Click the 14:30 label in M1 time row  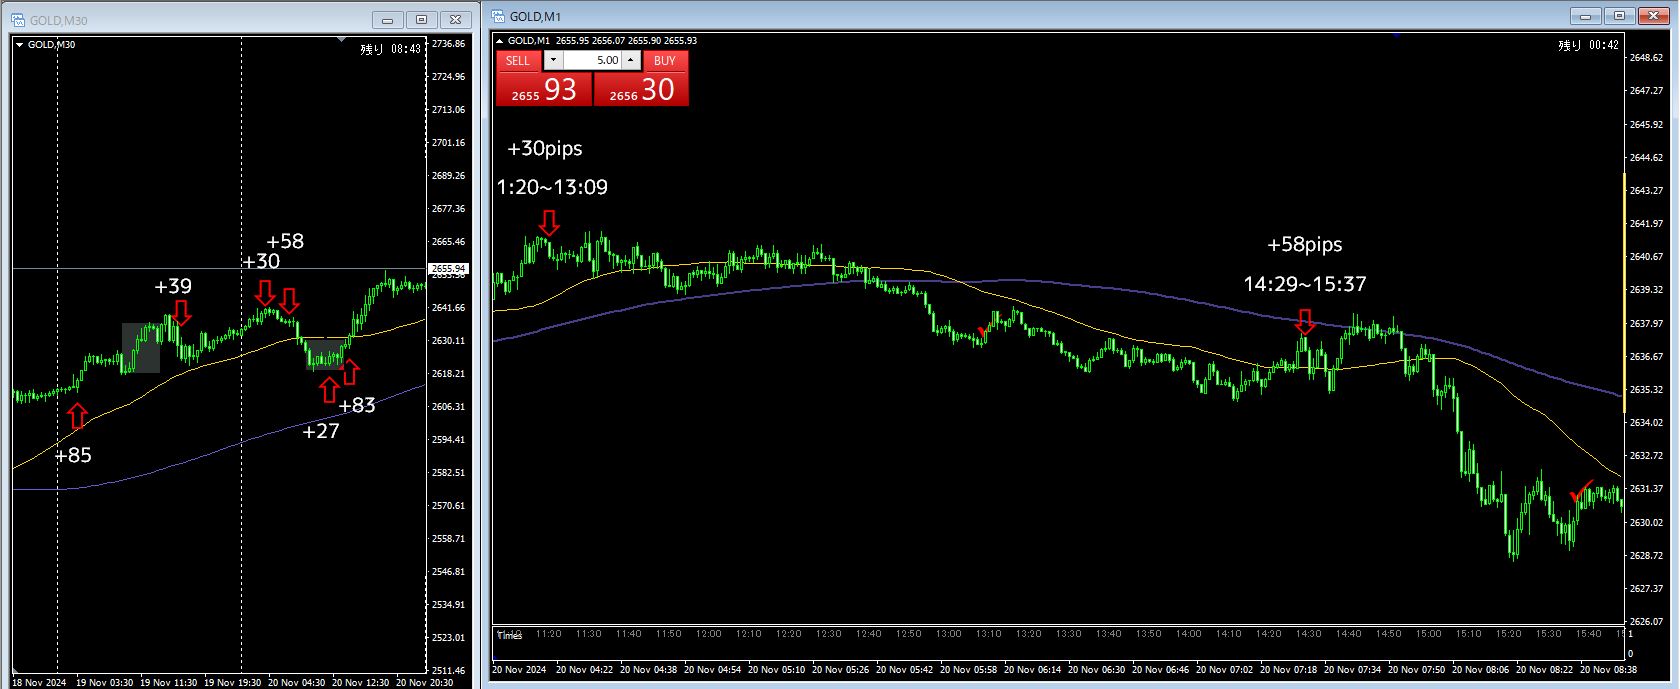1308,634
